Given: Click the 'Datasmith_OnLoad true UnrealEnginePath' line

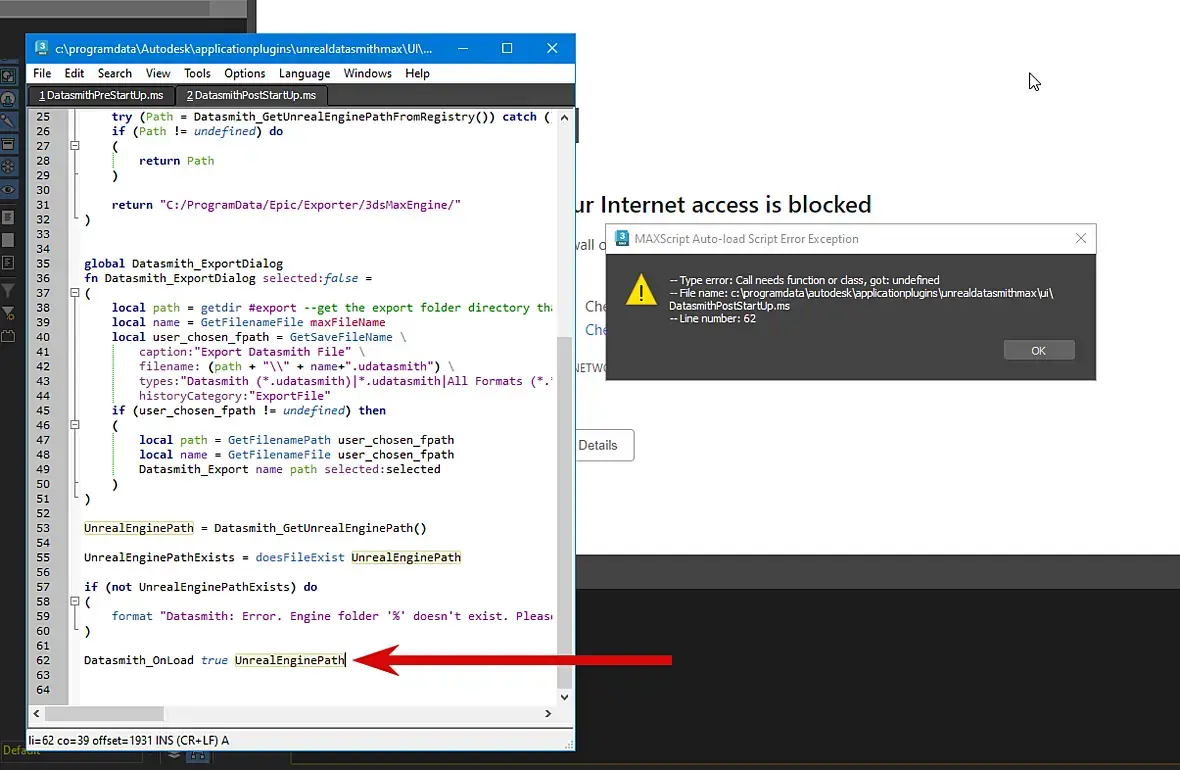Looking at the screenshot, I should [214, 660].
